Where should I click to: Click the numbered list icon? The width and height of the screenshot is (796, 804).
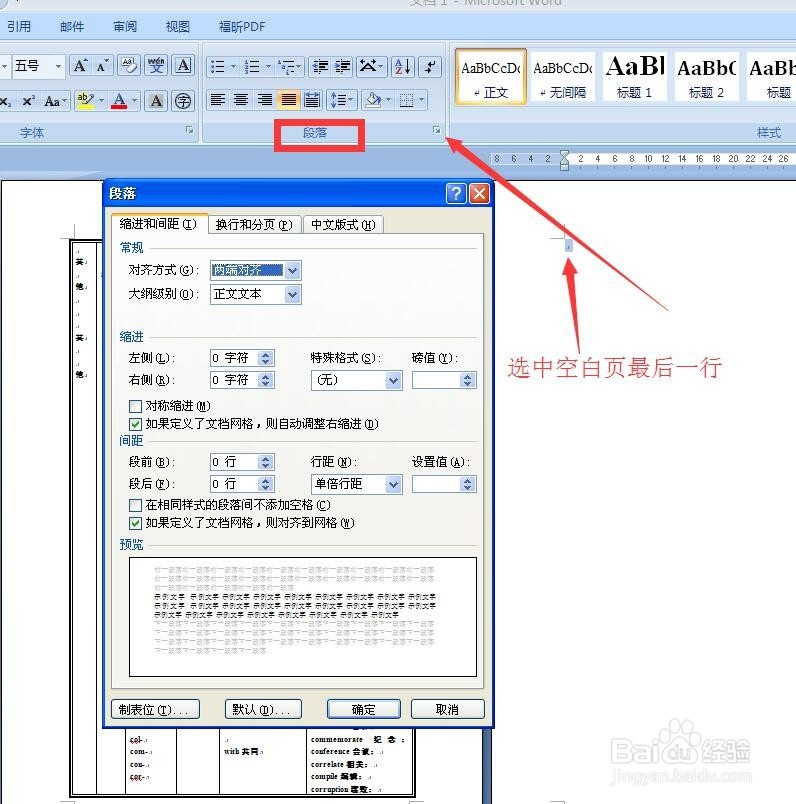pos(252,67)
